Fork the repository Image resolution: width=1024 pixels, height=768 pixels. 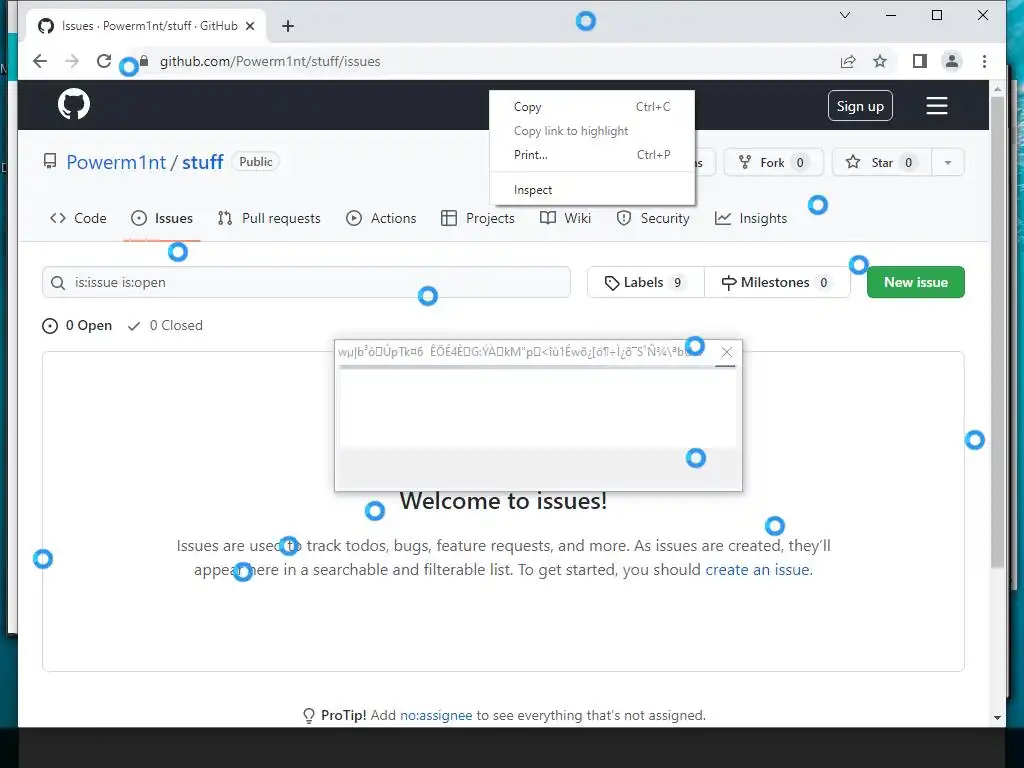click(774, 163)
